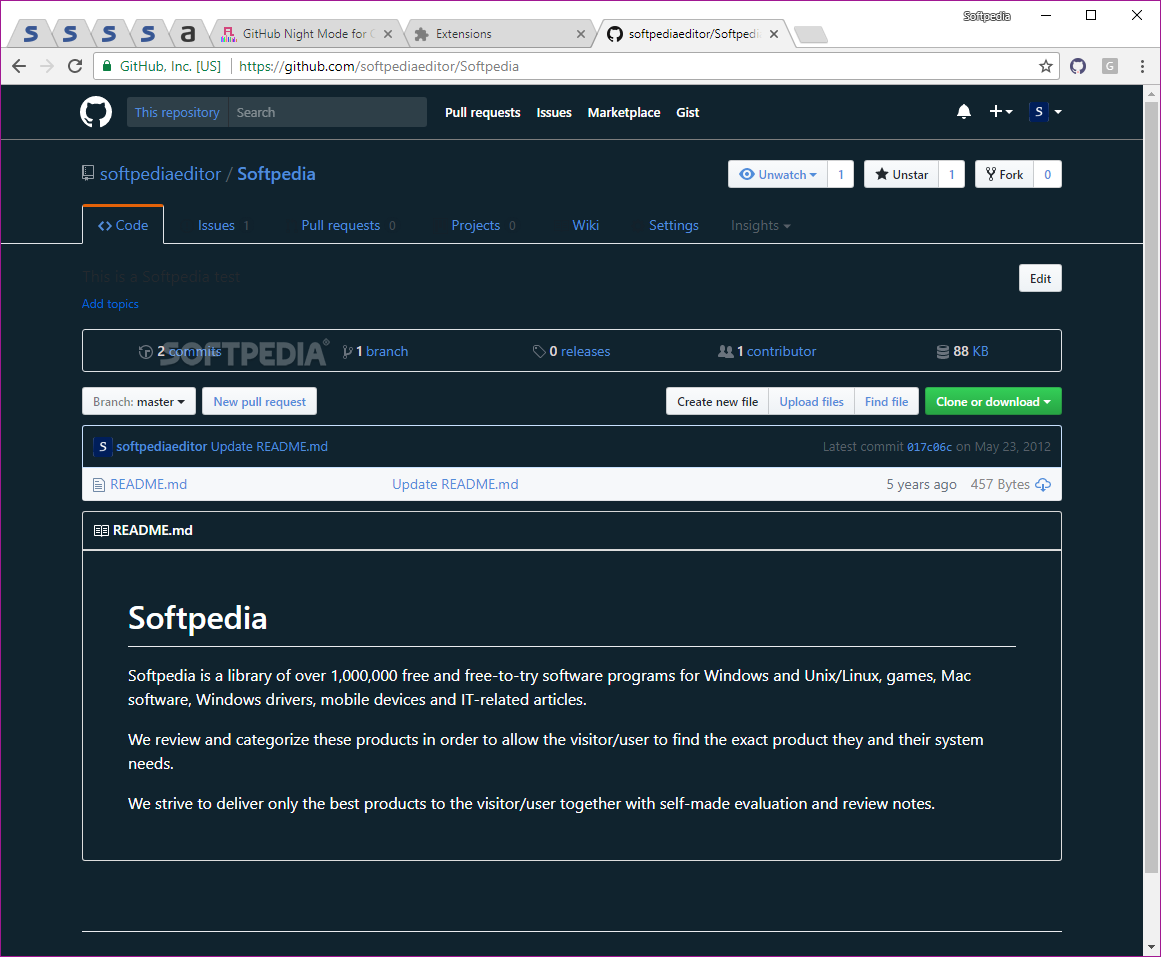
Task: Click in the repository Search field
Action: click(x=327, y=112)
